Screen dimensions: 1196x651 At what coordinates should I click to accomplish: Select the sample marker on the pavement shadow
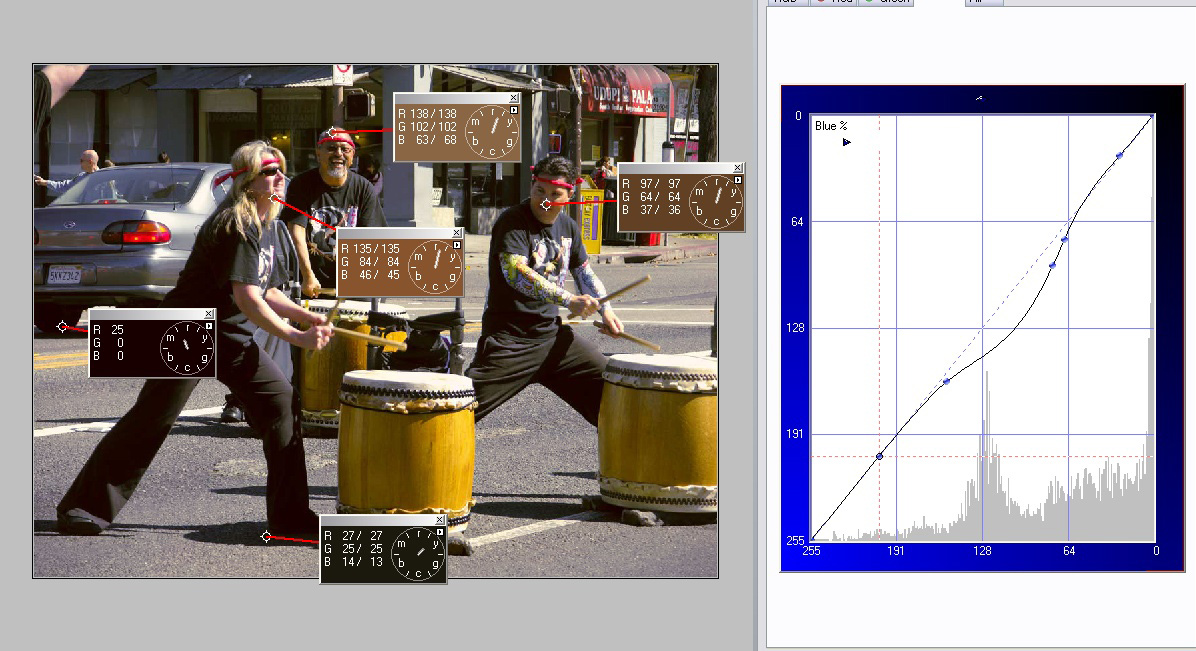click(265, 537)
